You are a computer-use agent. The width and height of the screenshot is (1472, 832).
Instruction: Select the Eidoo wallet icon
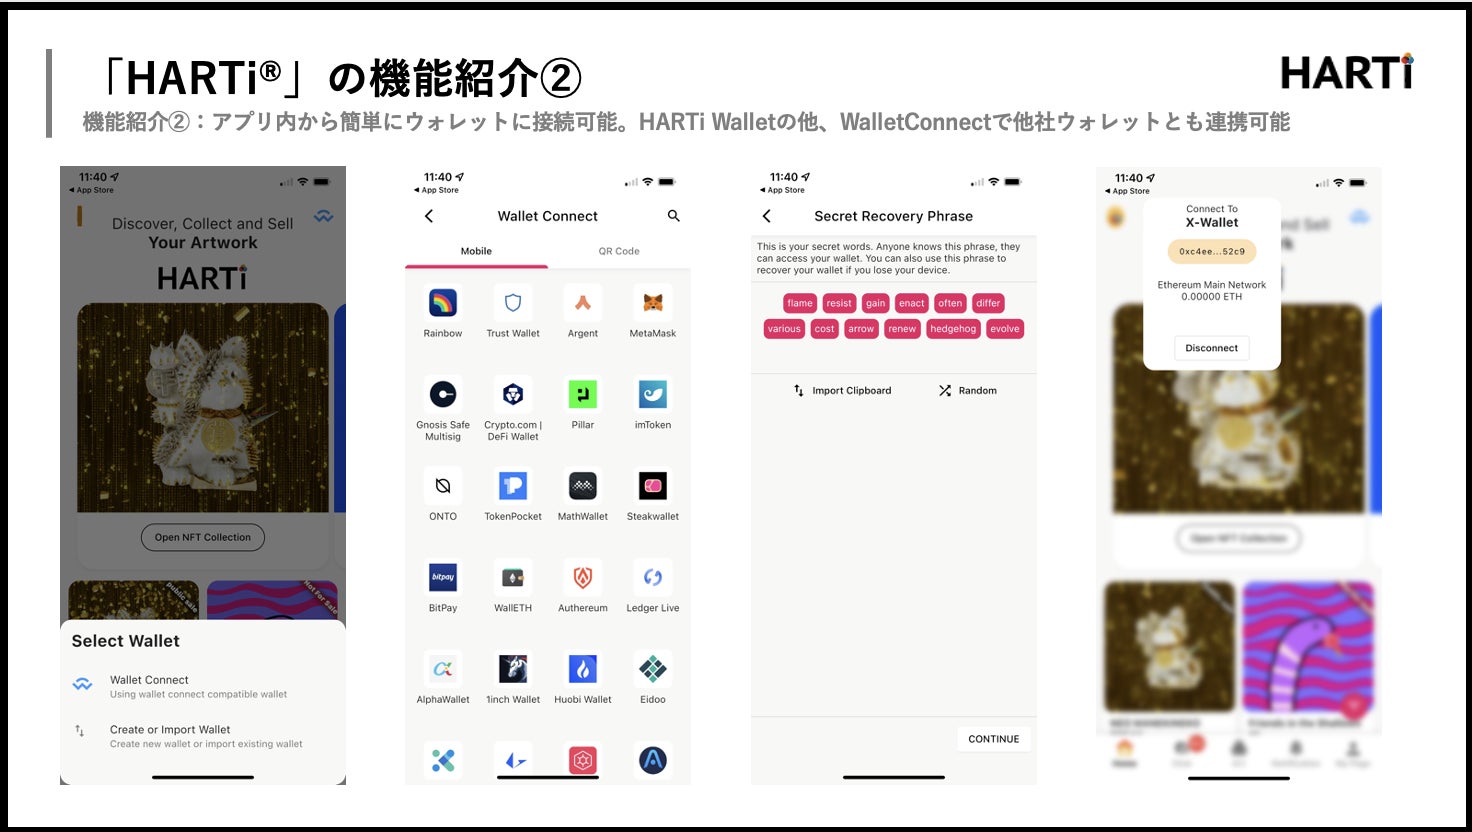[x=653, y=669]
